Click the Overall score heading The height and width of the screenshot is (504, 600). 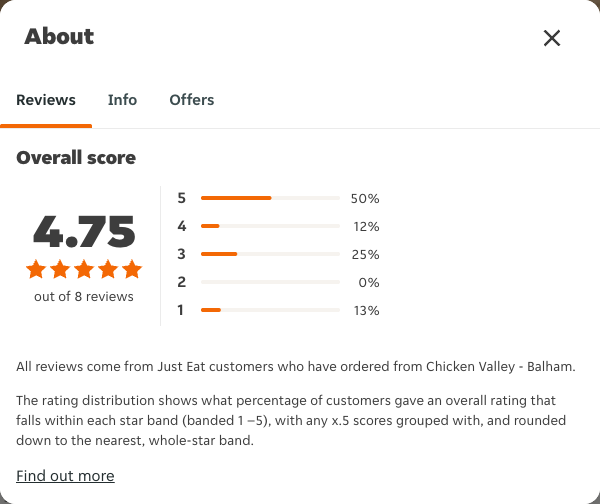tap(76, 158)
